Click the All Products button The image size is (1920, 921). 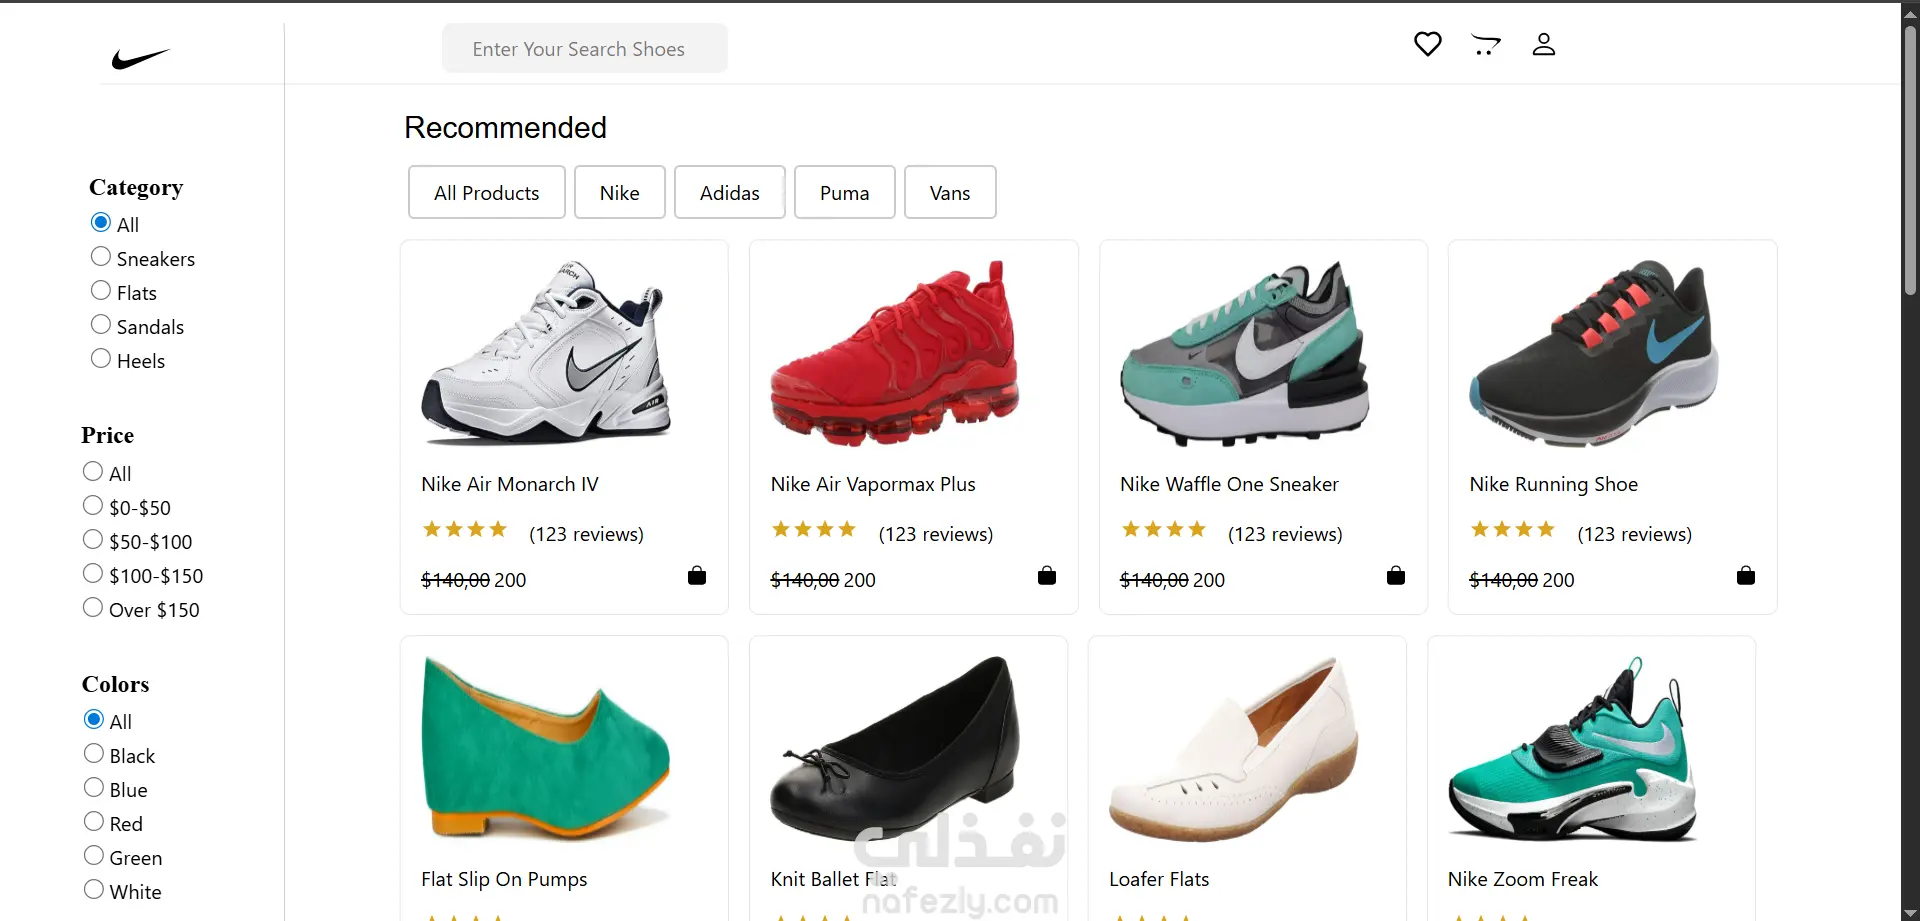(487, 192)
